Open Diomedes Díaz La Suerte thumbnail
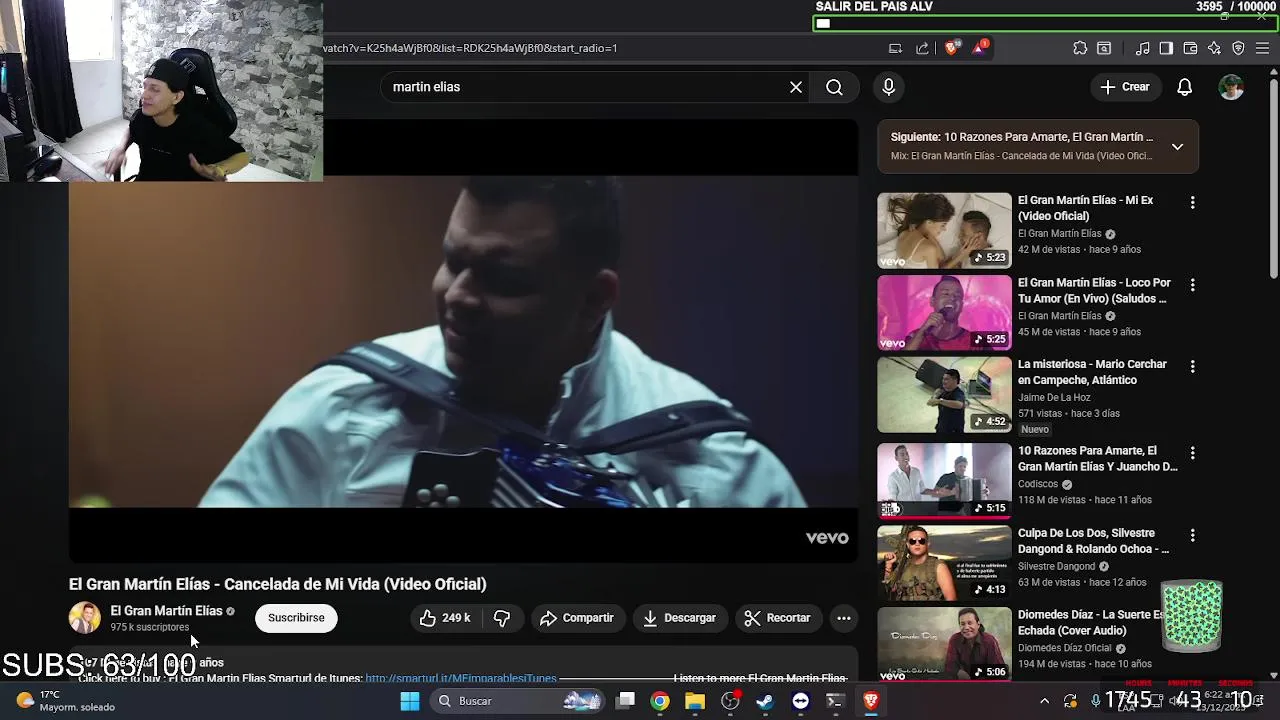The height and width of the screenshot is (720, 1280). point(944,645)
